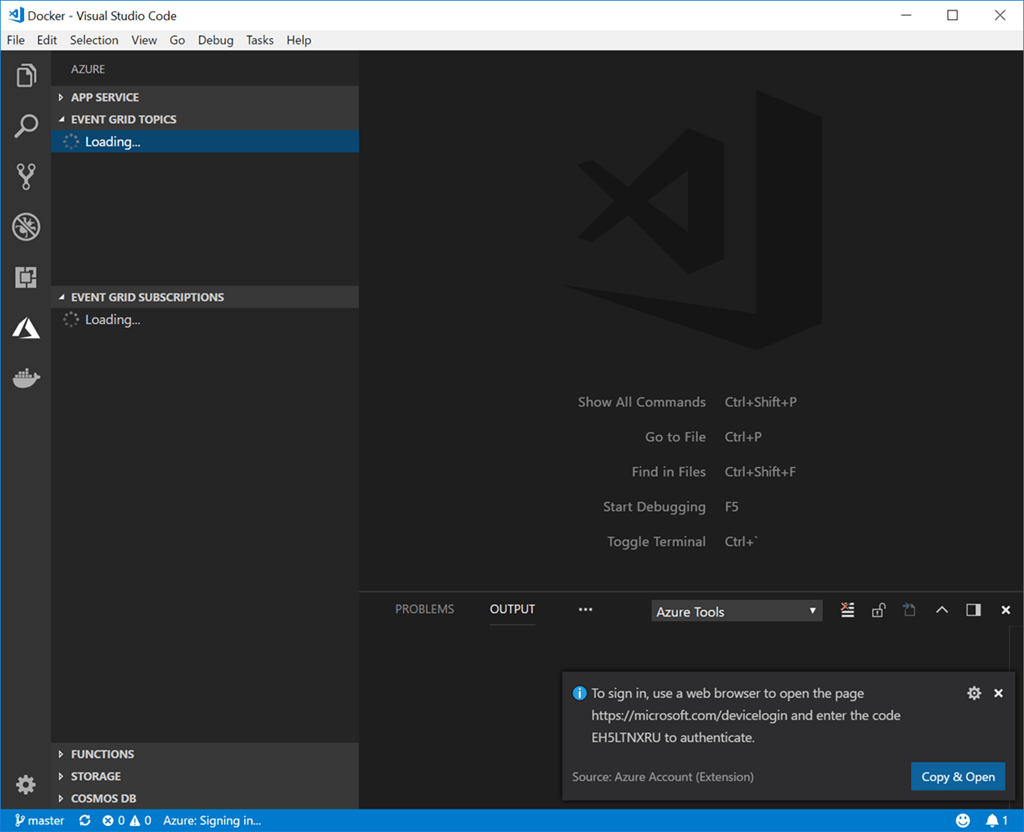The height and width of the screenshot is (832, 1024).
Task: Maximize the output panel with chevron
Action: (941, 610)
